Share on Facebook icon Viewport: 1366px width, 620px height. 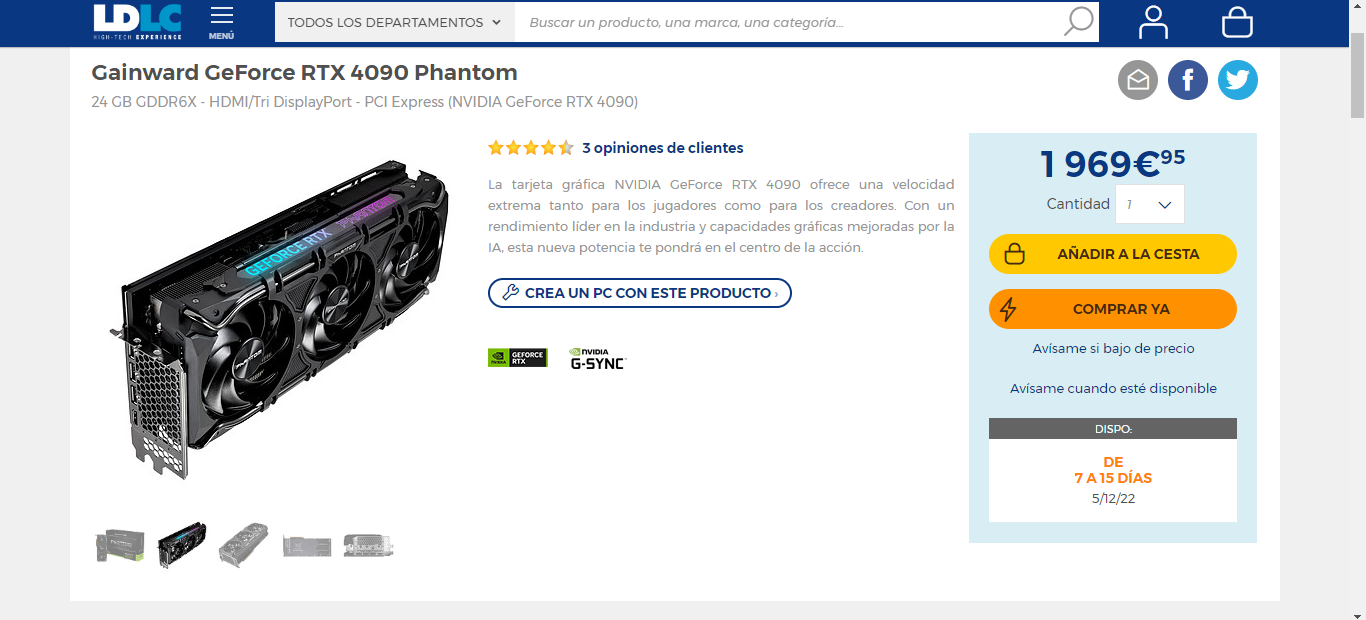tap(1188, 80)
